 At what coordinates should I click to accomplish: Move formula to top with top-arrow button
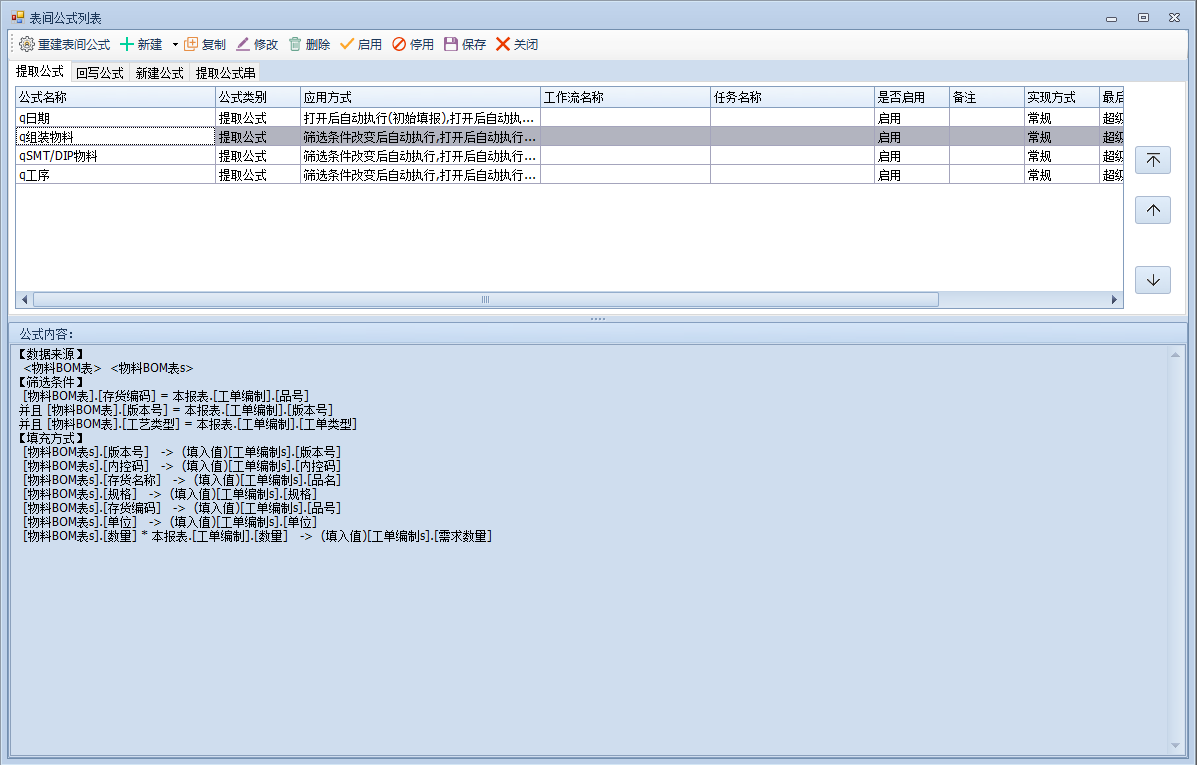(1153, 160)
